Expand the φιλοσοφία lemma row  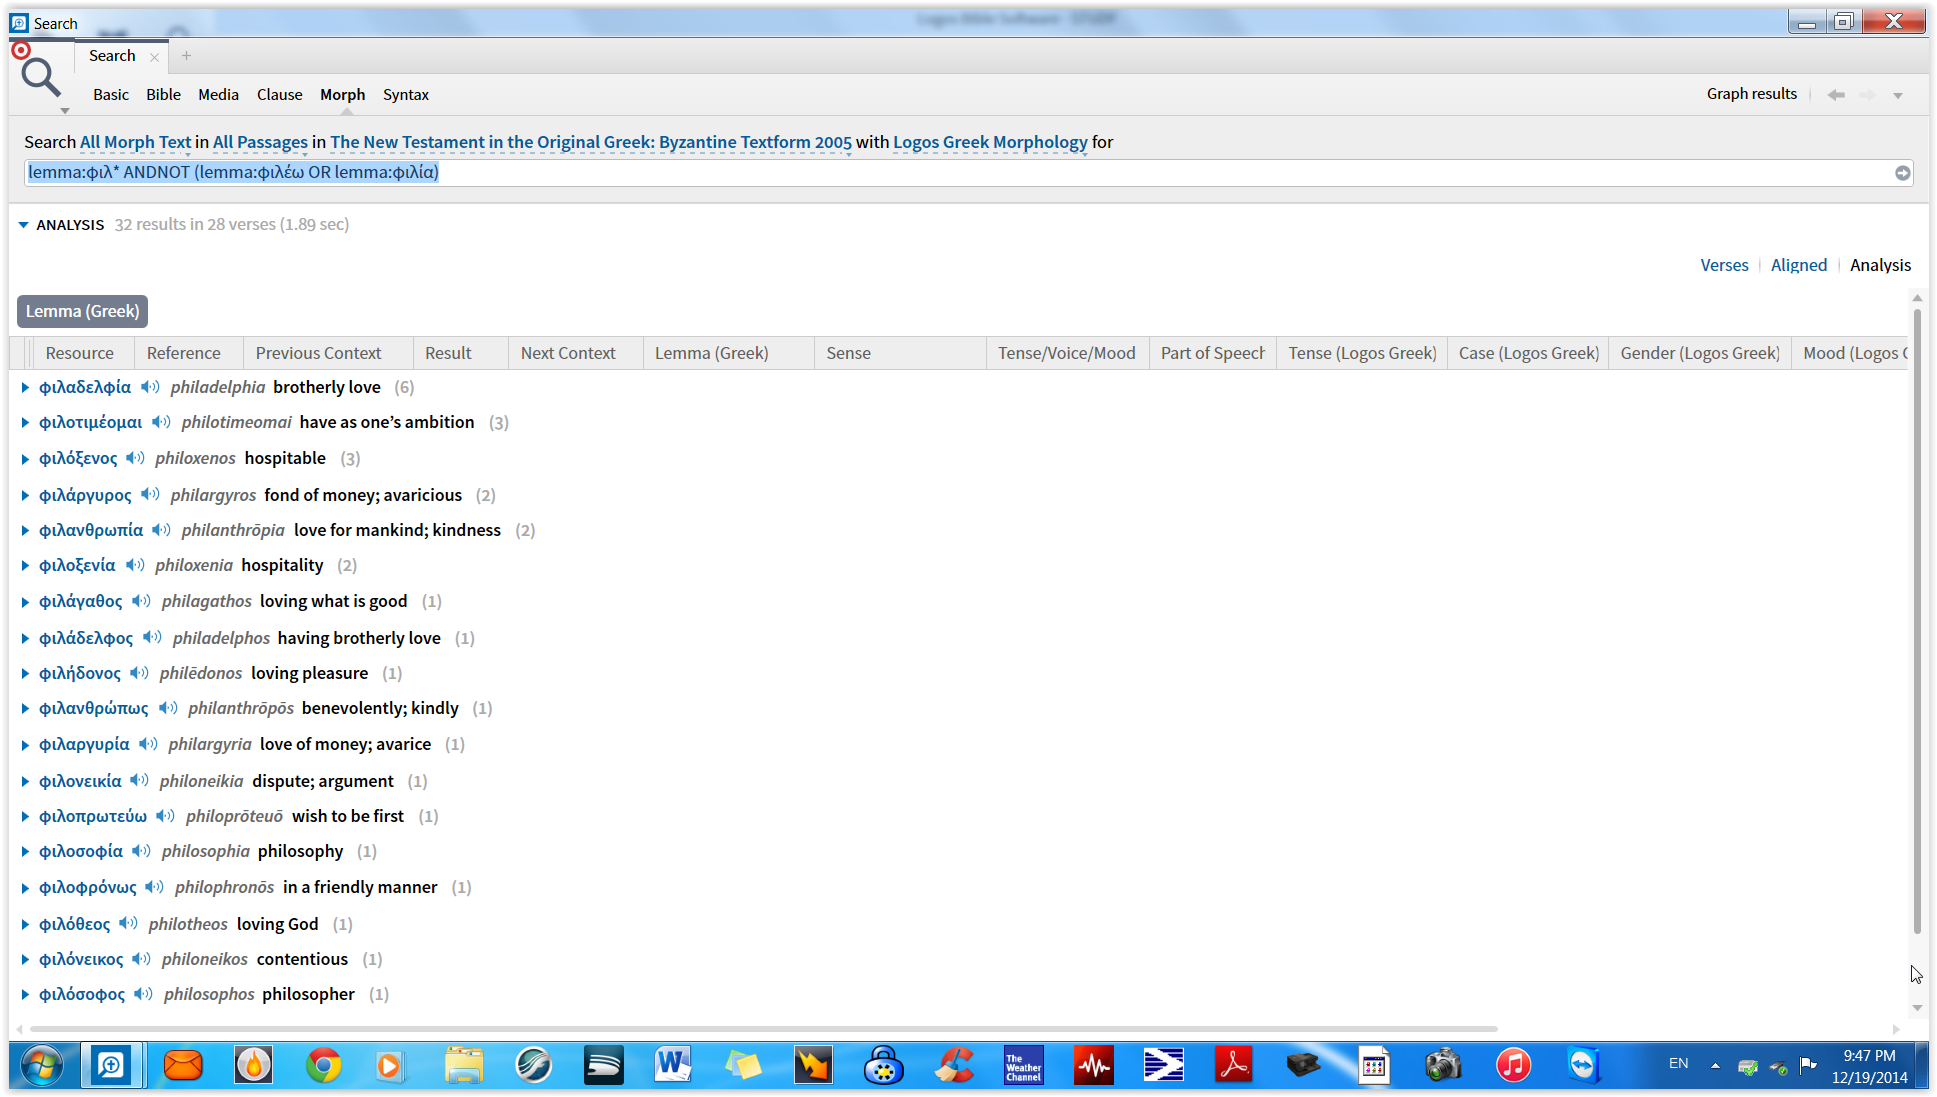[x=25, y=851]
